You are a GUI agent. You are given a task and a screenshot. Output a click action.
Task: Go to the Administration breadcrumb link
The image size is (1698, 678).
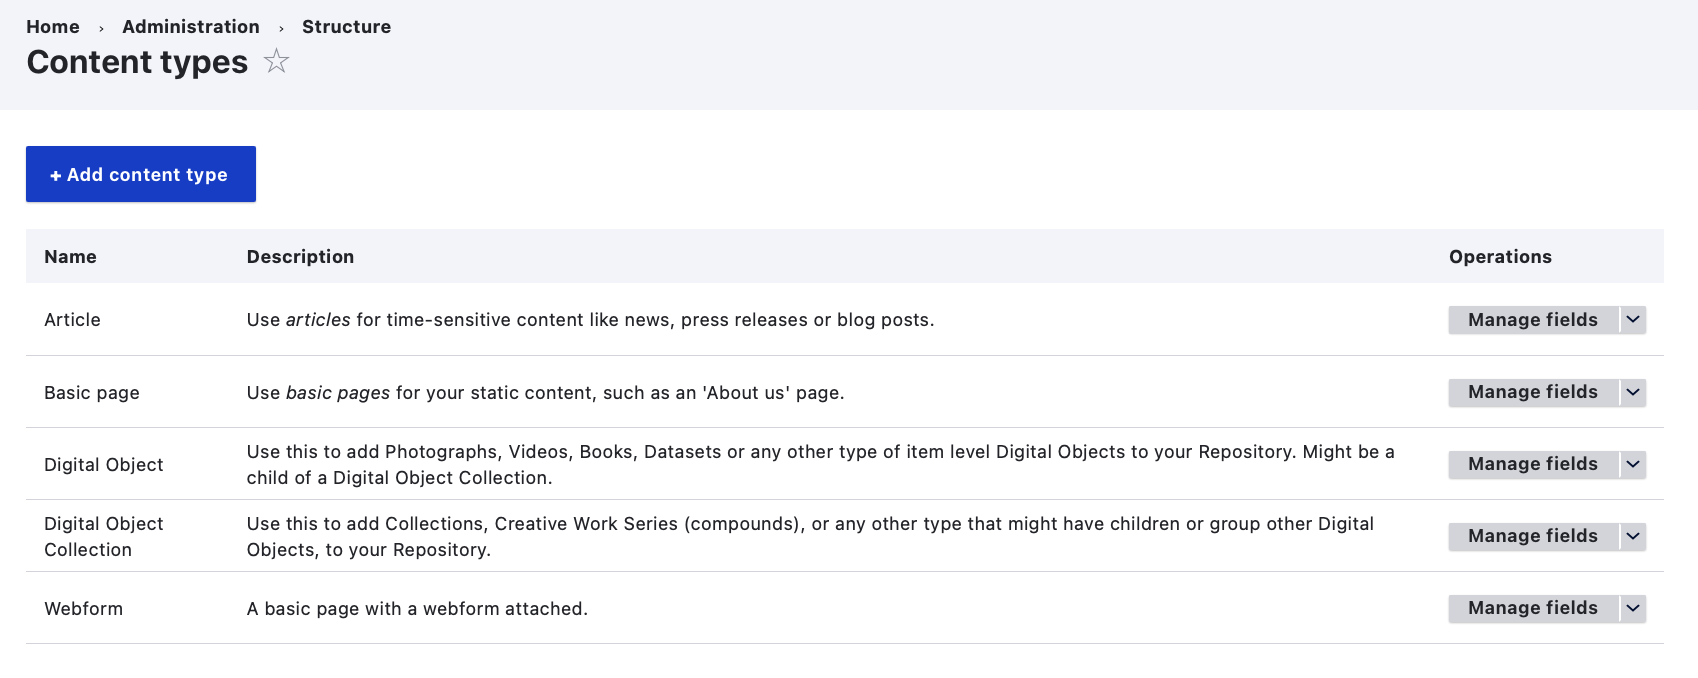tap(191, 27)
